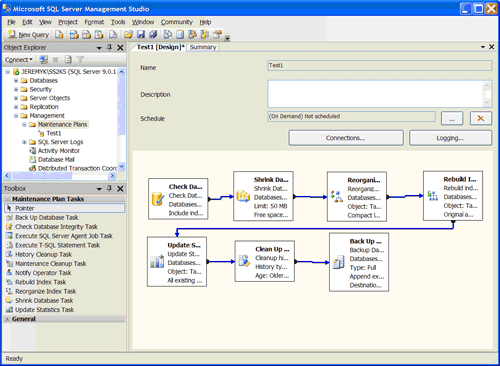
Task: Expand the Replication node
Action: coord(16,107)
